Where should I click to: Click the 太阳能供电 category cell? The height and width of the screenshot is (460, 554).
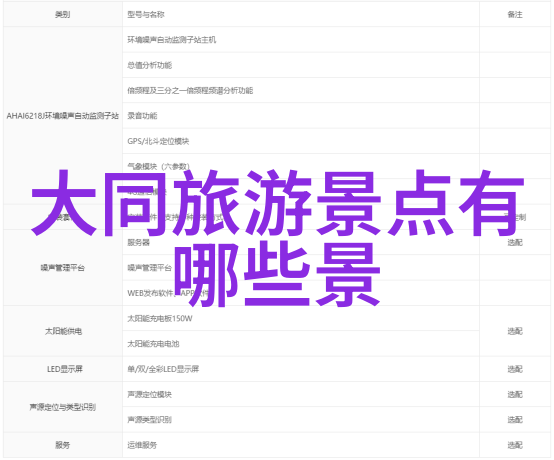point(63,331)
